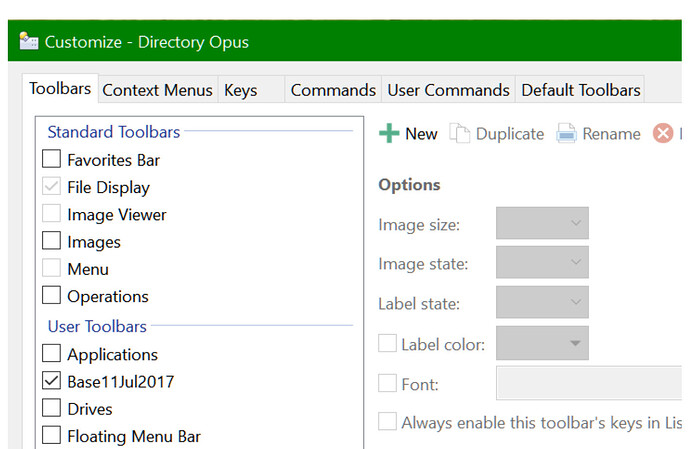
Task: Open the Keys tab
Action: 251,90
